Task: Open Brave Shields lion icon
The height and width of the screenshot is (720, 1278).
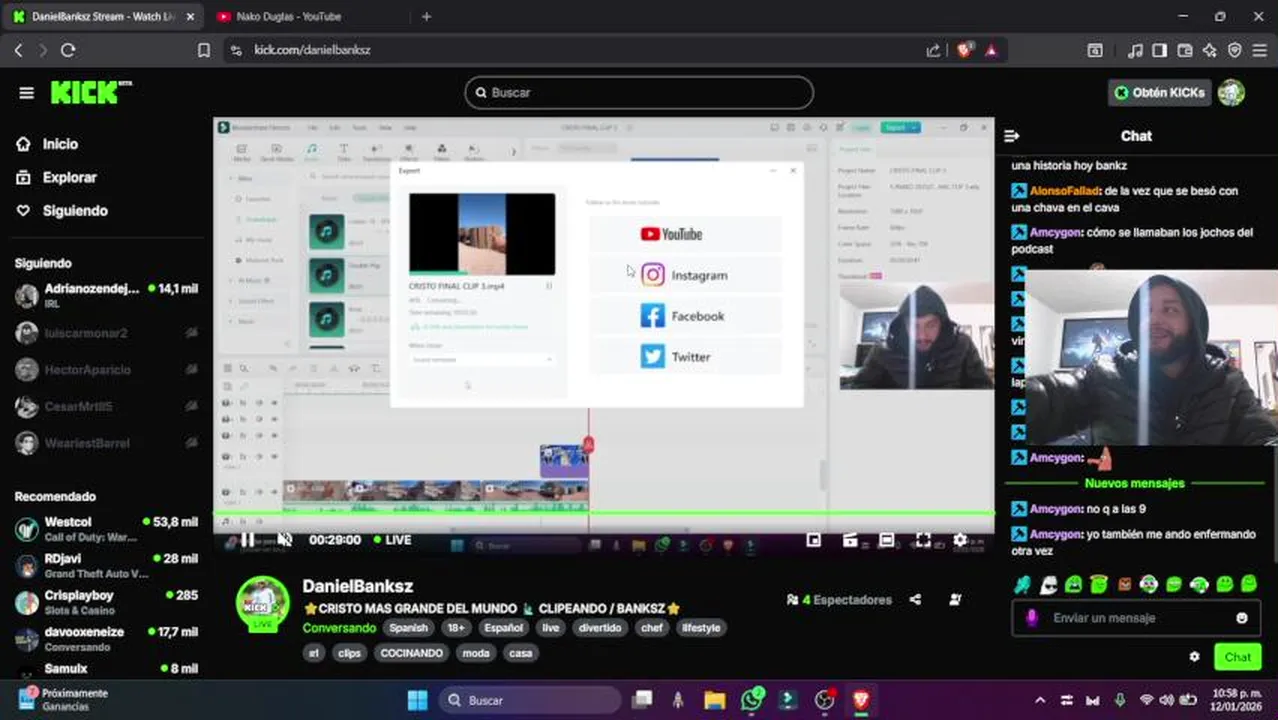Action: 964,50
